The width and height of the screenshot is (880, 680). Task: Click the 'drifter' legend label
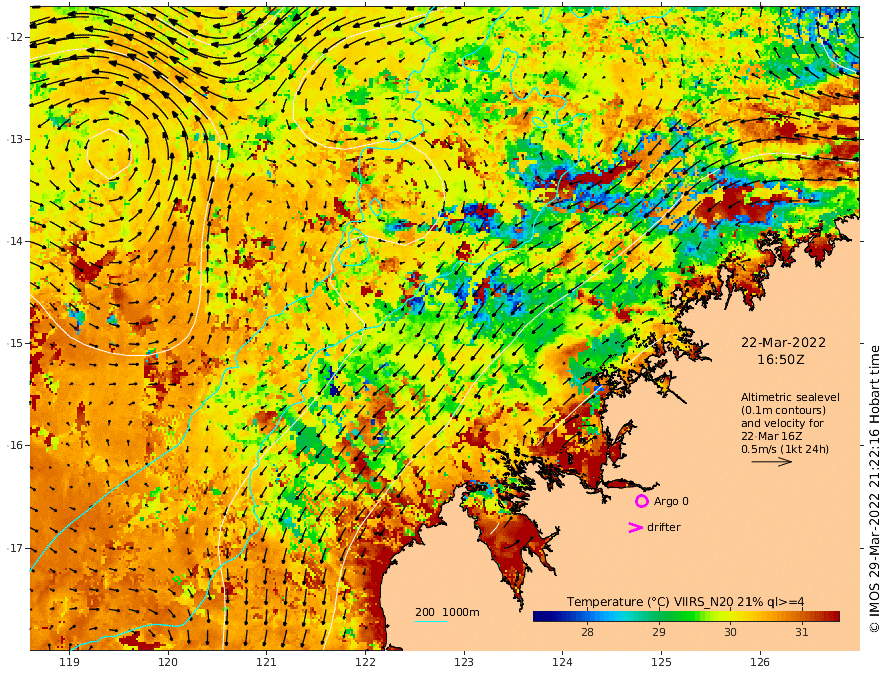click(x=664, y=527)
